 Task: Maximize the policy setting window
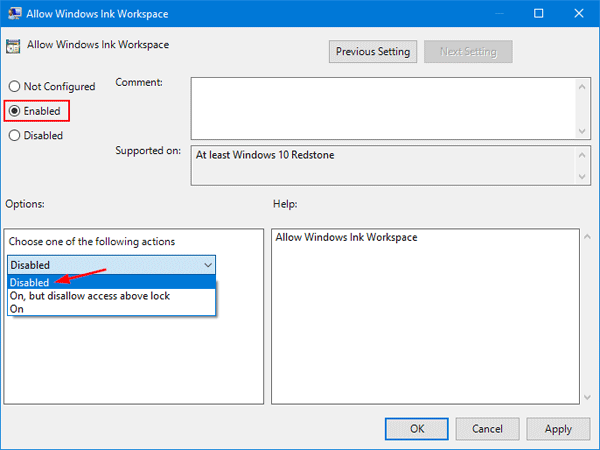click(538, 15)
